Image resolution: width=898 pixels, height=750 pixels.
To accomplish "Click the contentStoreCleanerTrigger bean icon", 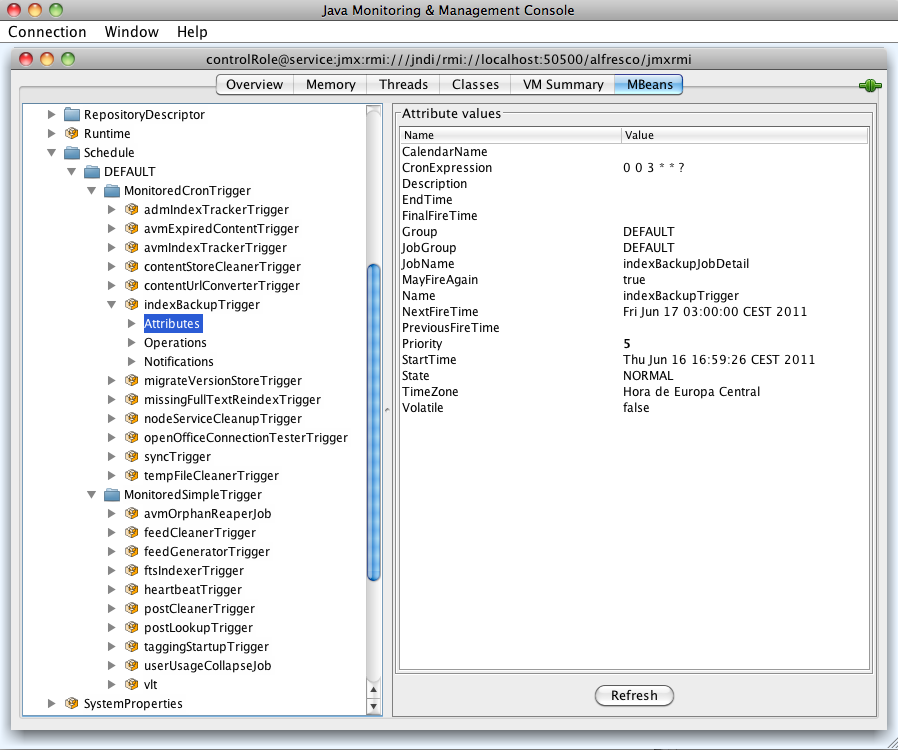I will point(132,266).
